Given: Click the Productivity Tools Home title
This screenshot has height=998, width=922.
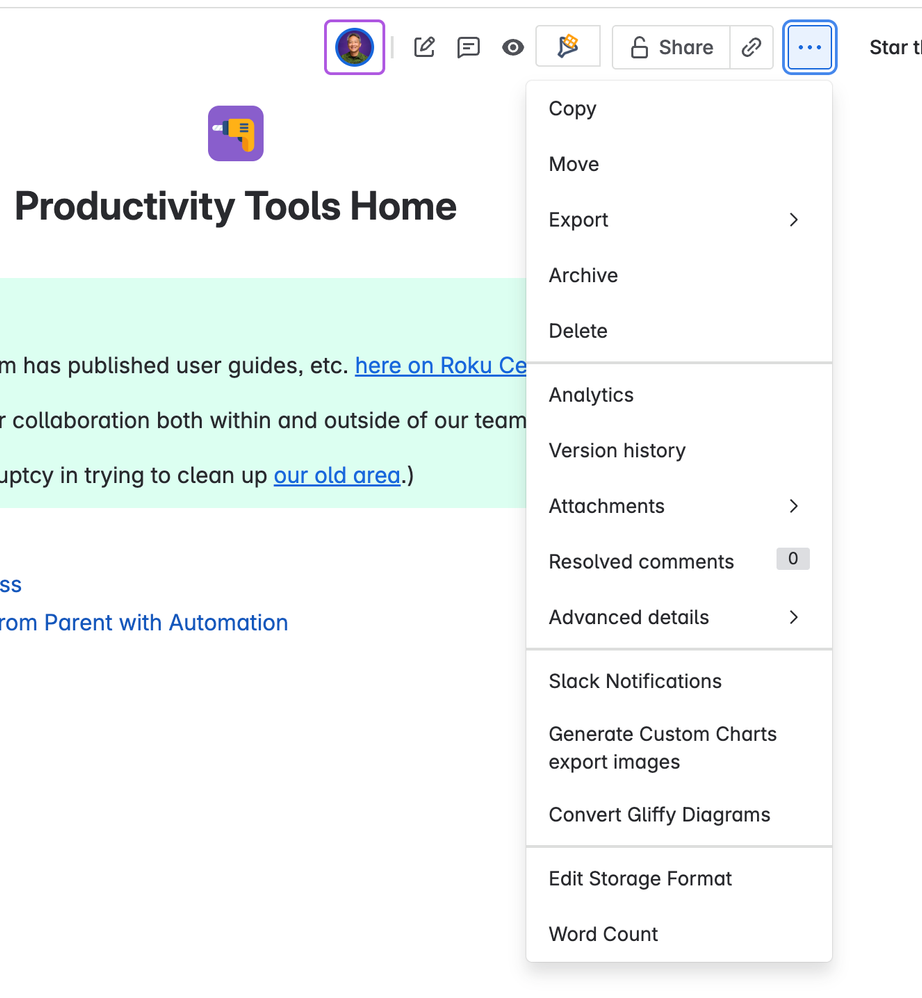Looking at the screenshot, I should [x=235, y=206].
